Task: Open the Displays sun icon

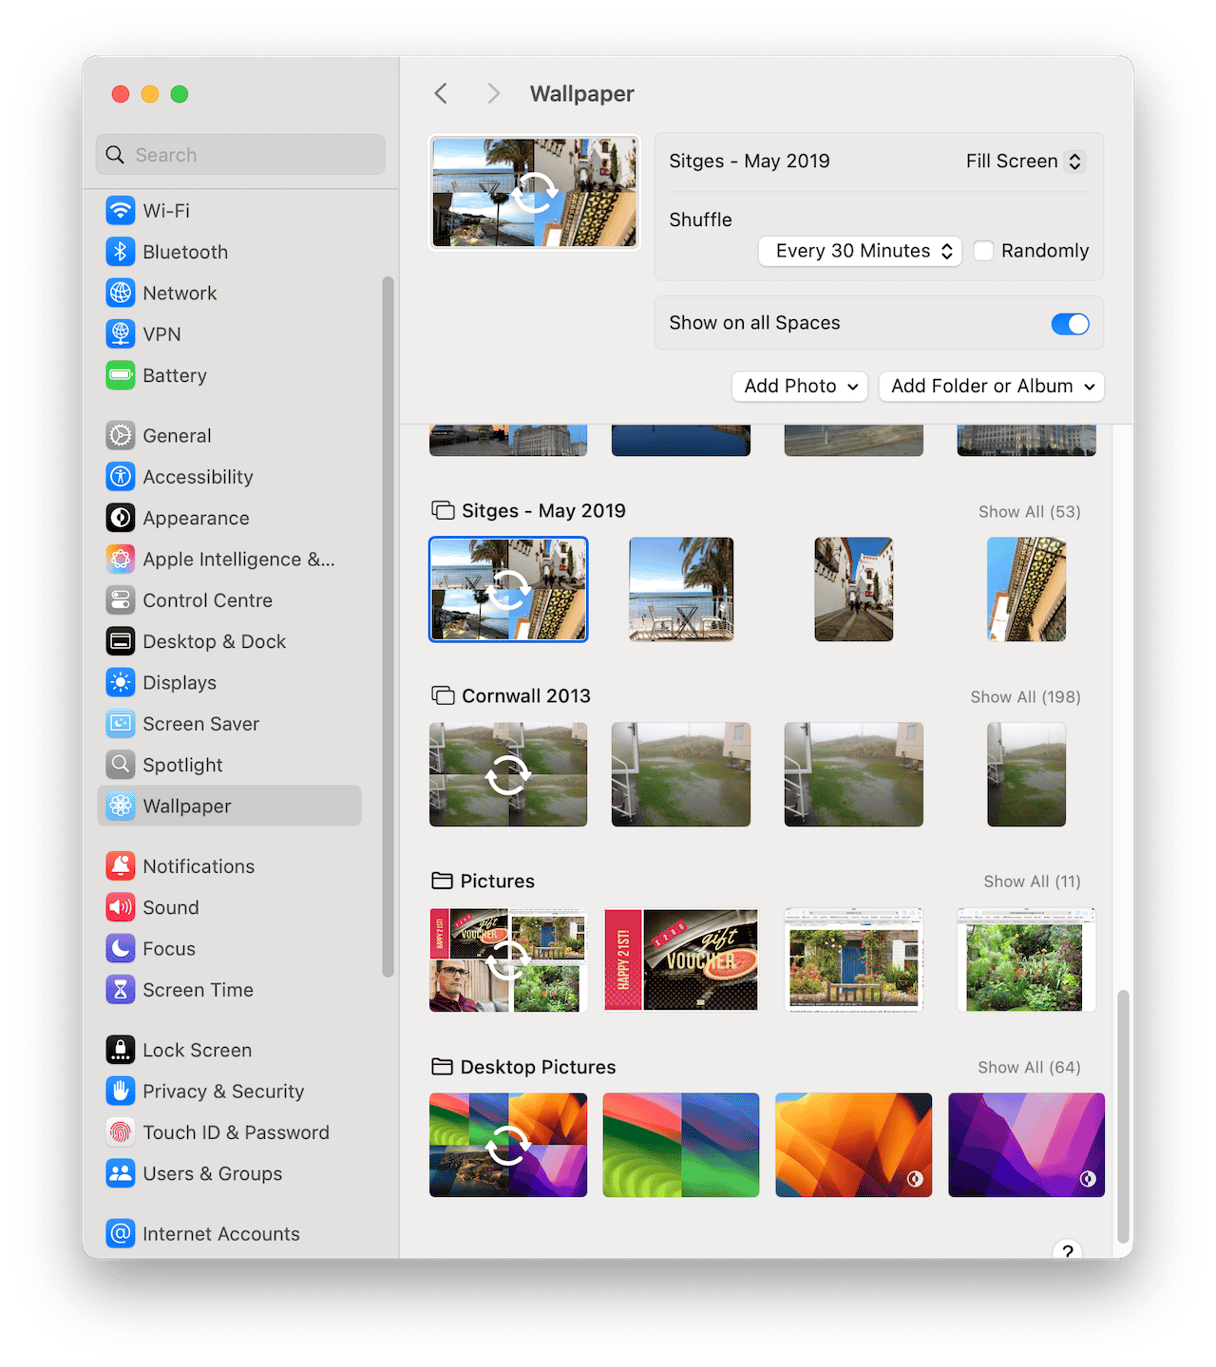Action: (120, 682)
